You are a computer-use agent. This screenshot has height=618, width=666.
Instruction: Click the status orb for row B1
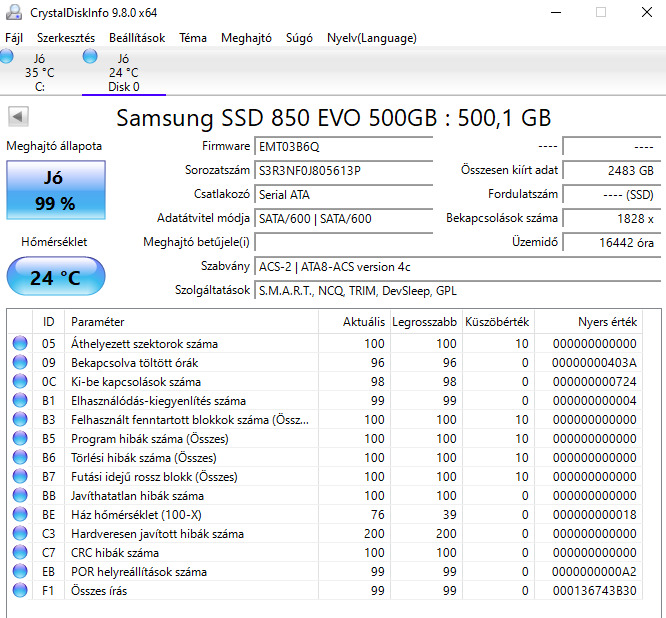click(x=20, y=400)
